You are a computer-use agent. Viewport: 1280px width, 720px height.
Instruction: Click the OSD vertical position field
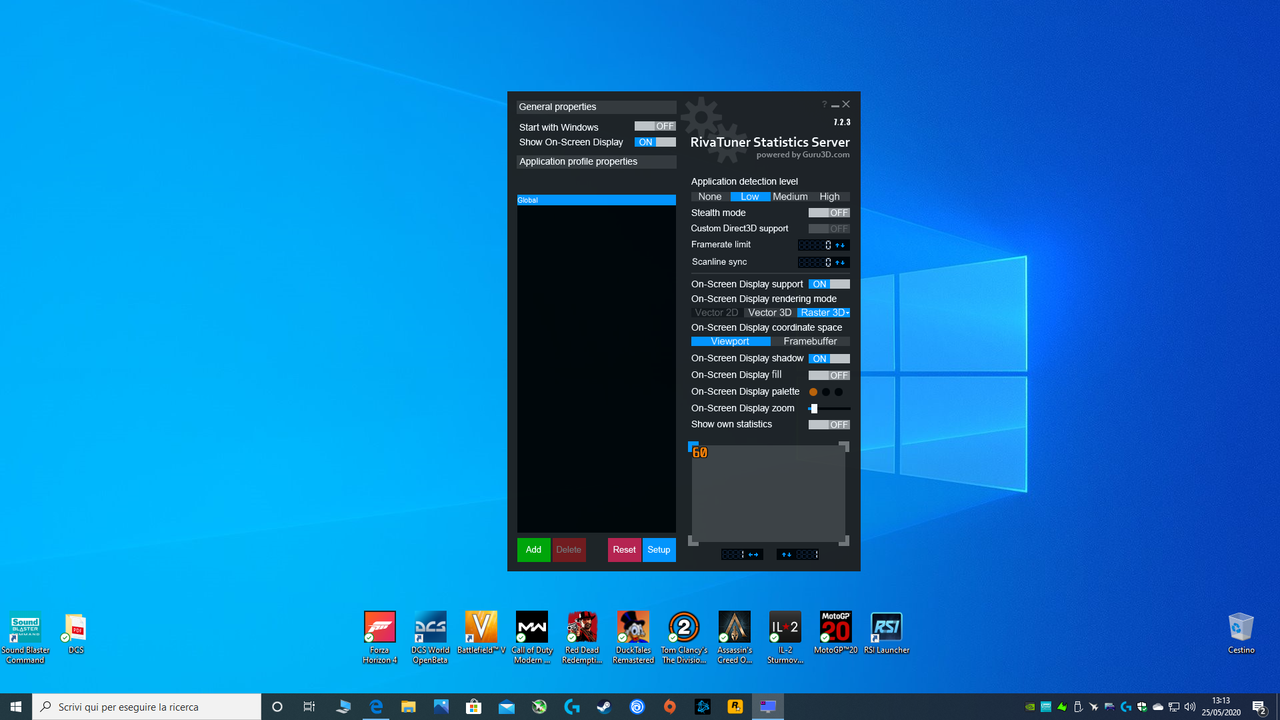pyautogui.click(x=798, y=554)
